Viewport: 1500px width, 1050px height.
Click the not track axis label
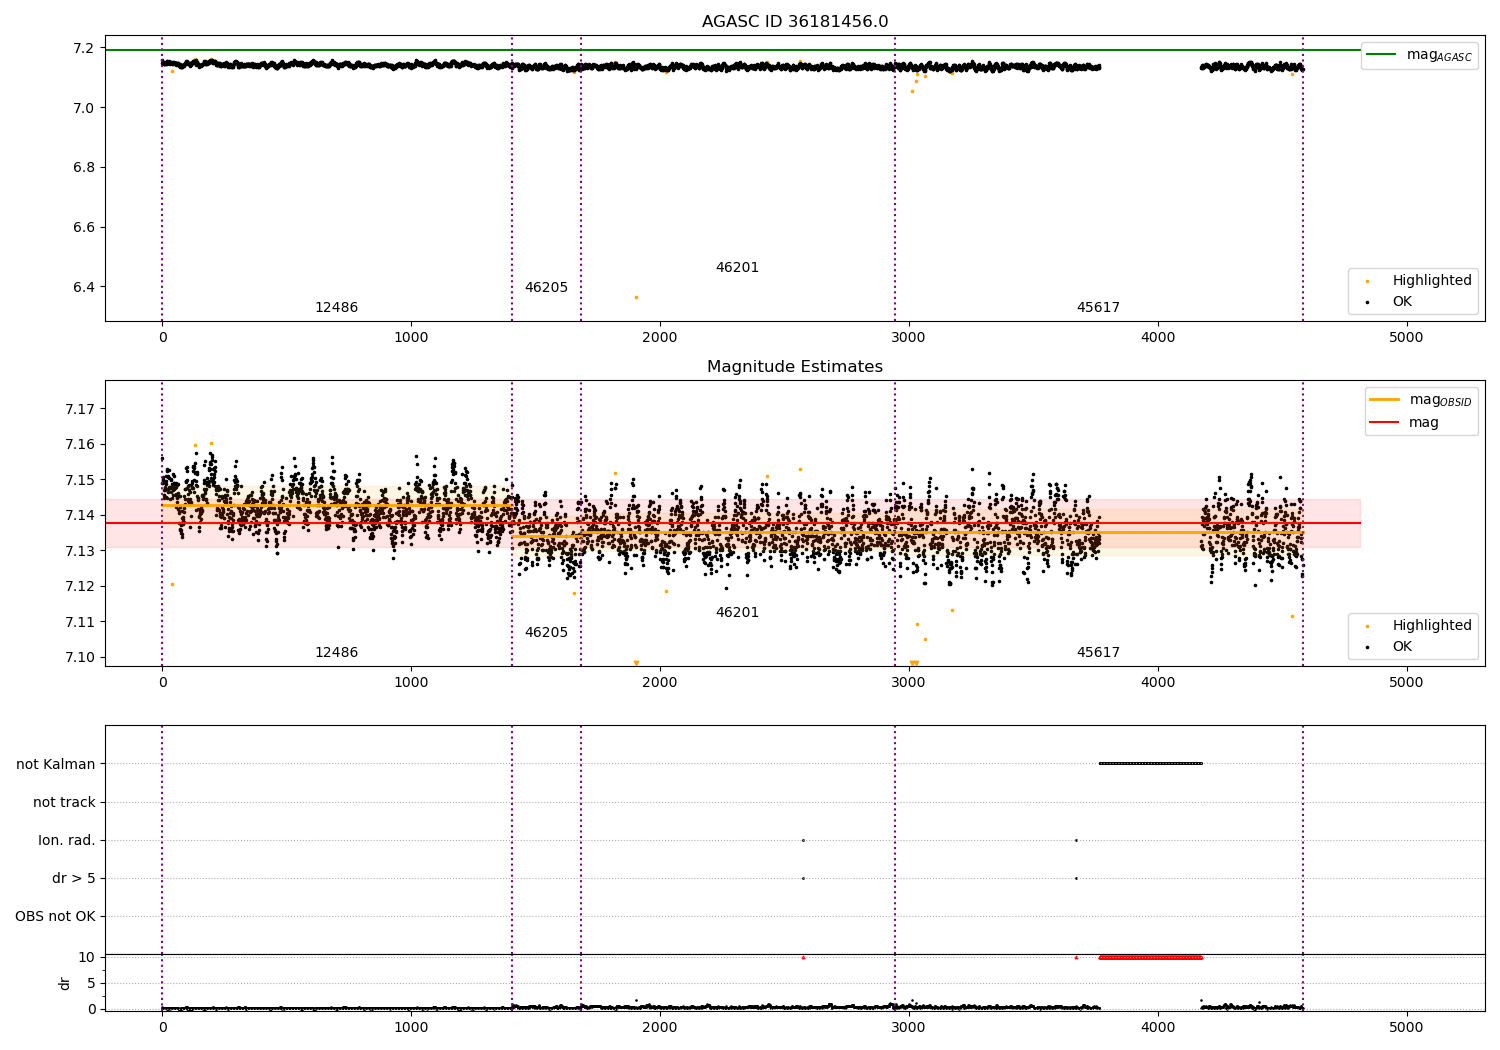pos(64,802)
